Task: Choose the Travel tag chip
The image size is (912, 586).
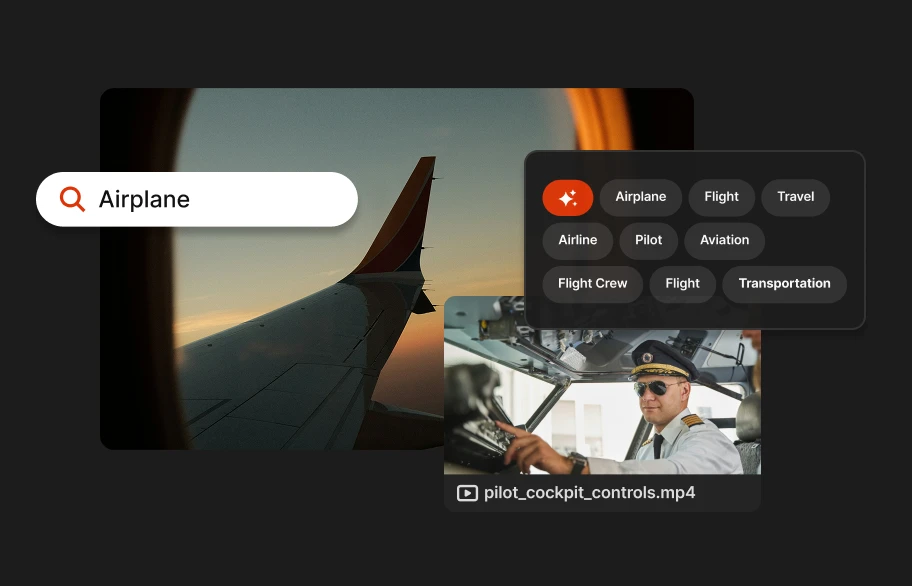Action: tap(795, 198)
